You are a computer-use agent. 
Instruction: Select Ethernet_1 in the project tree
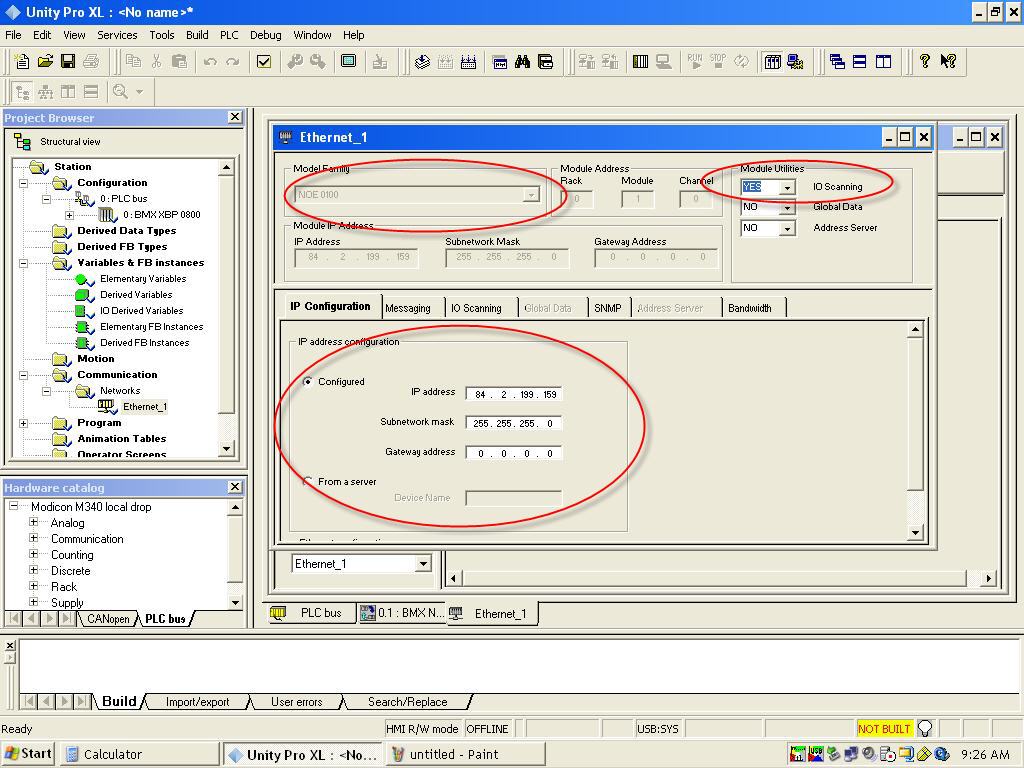click(145, 407)
